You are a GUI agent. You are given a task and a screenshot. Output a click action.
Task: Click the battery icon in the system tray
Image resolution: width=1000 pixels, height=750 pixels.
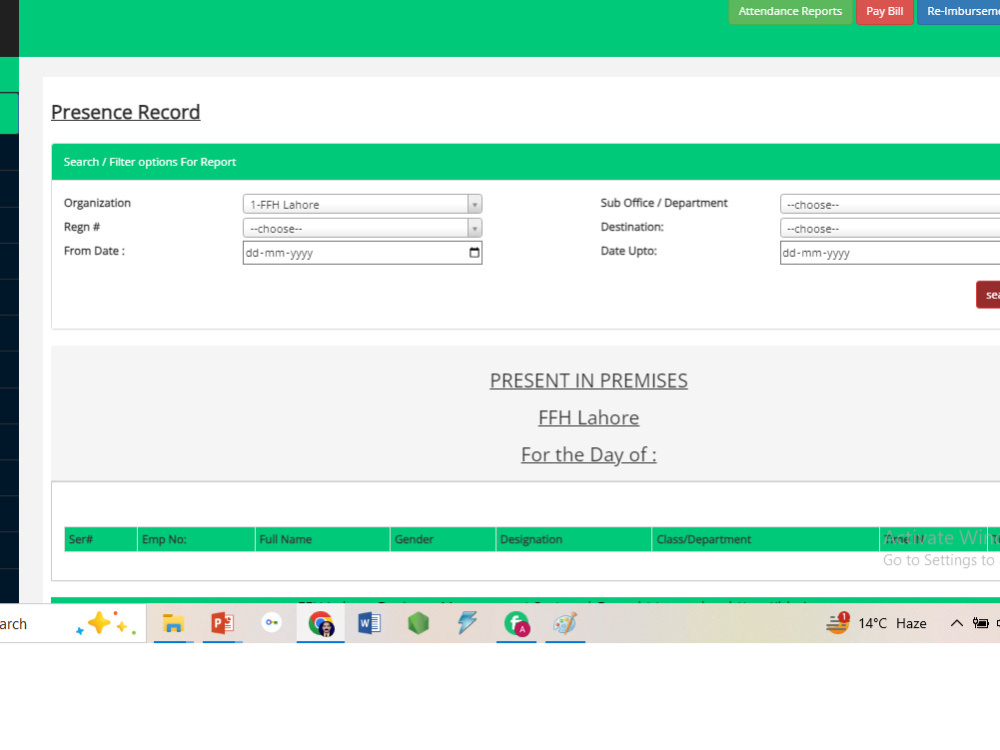(980, 623)
